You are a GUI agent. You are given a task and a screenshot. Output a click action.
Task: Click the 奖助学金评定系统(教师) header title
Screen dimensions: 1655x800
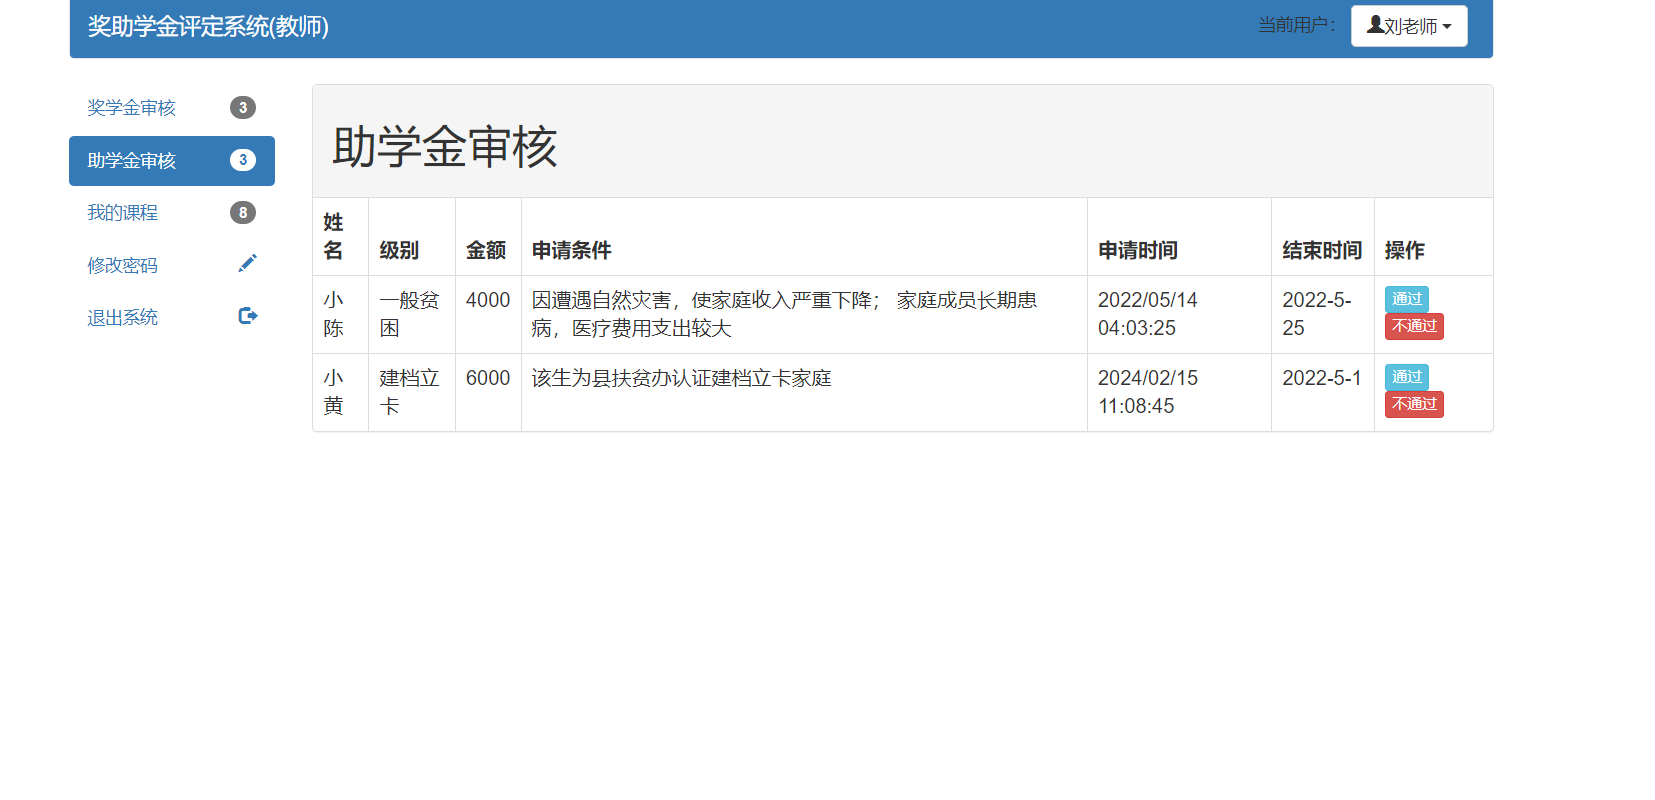click(208, 27)
